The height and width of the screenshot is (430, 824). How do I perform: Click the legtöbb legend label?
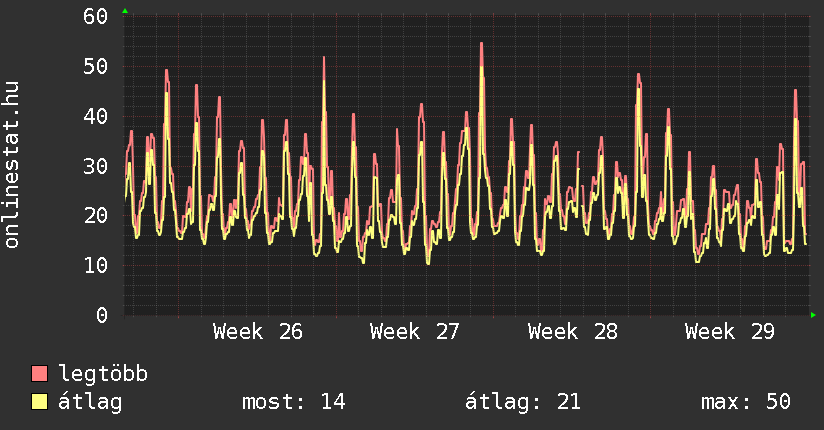pyautogui.click(x=103, y=374)
